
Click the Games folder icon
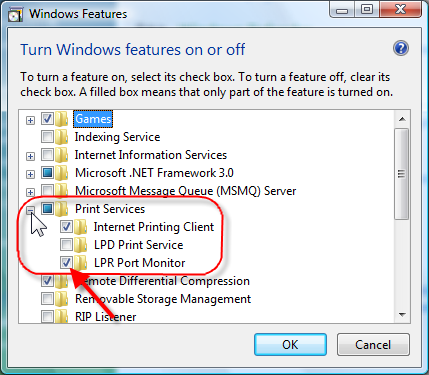point(62,119)
